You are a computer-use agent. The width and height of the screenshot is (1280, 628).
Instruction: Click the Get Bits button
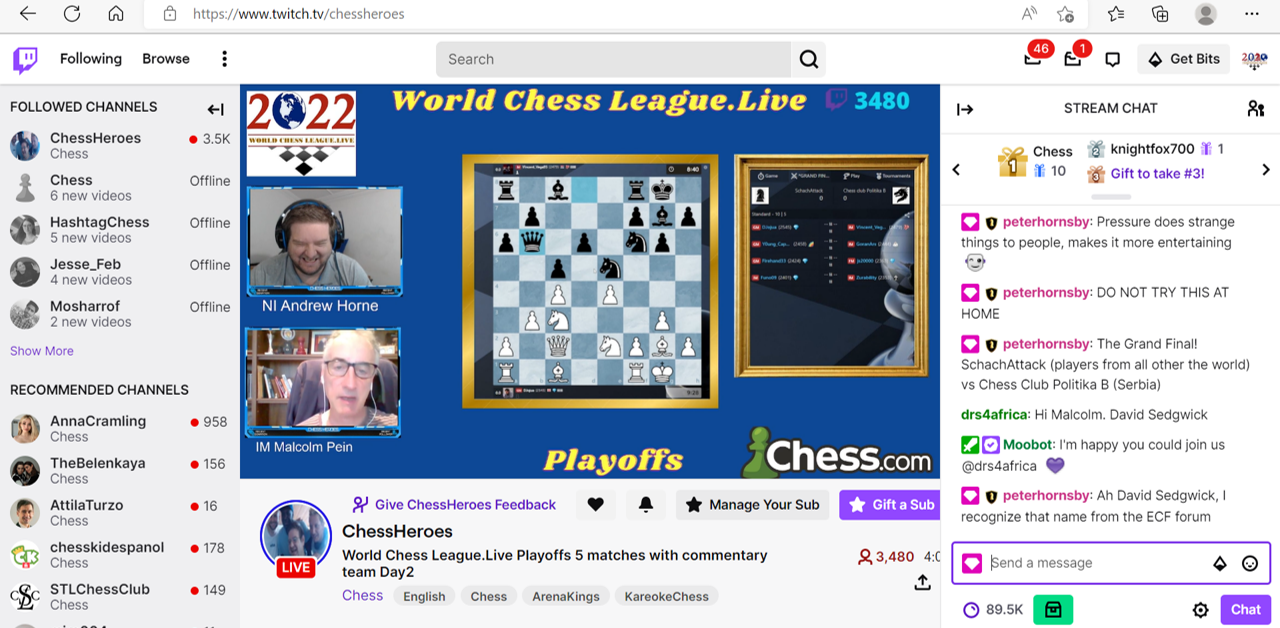point(1183,59)
